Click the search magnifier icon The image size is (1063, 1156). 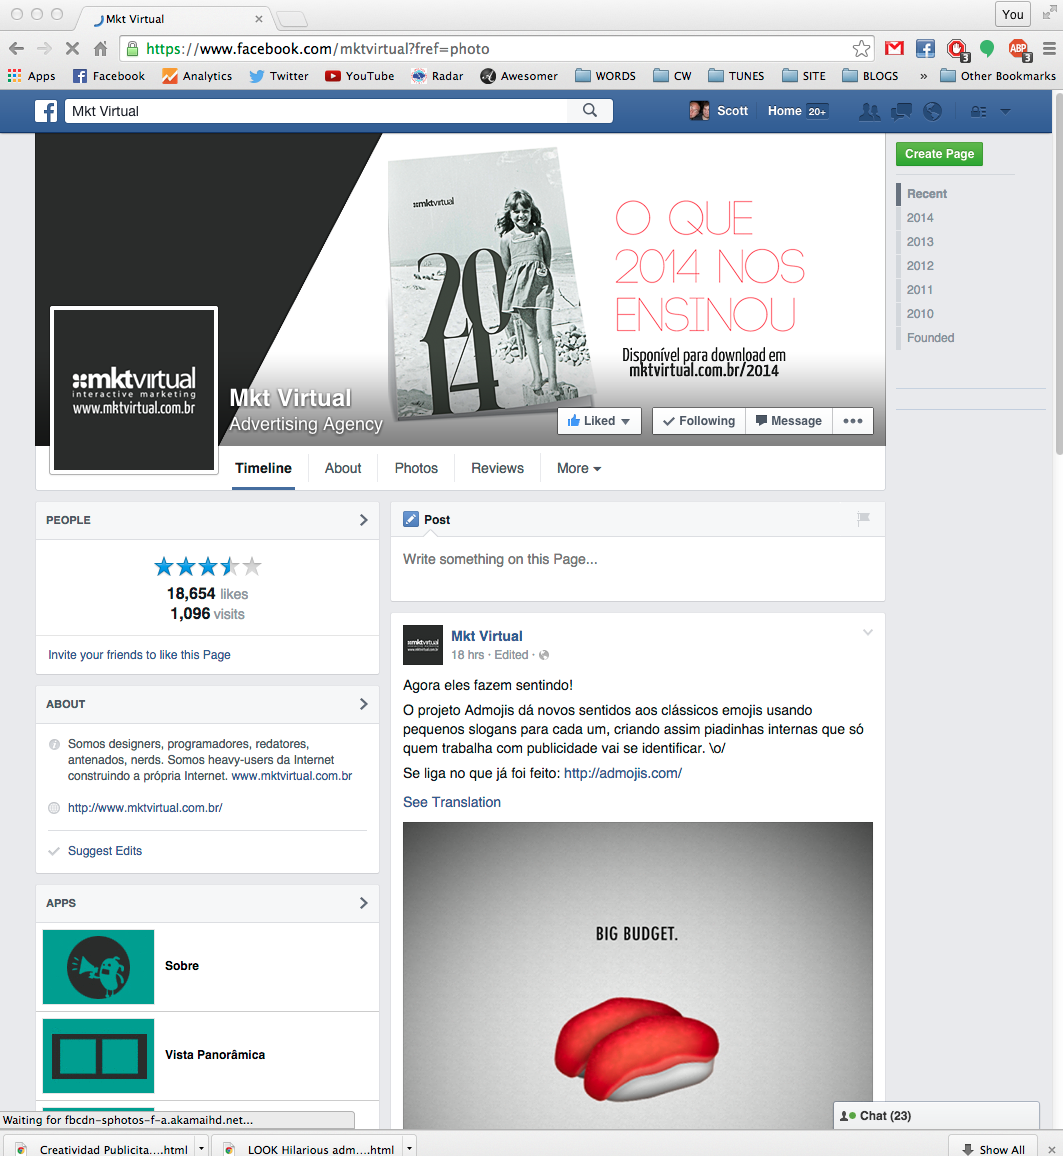590,111
